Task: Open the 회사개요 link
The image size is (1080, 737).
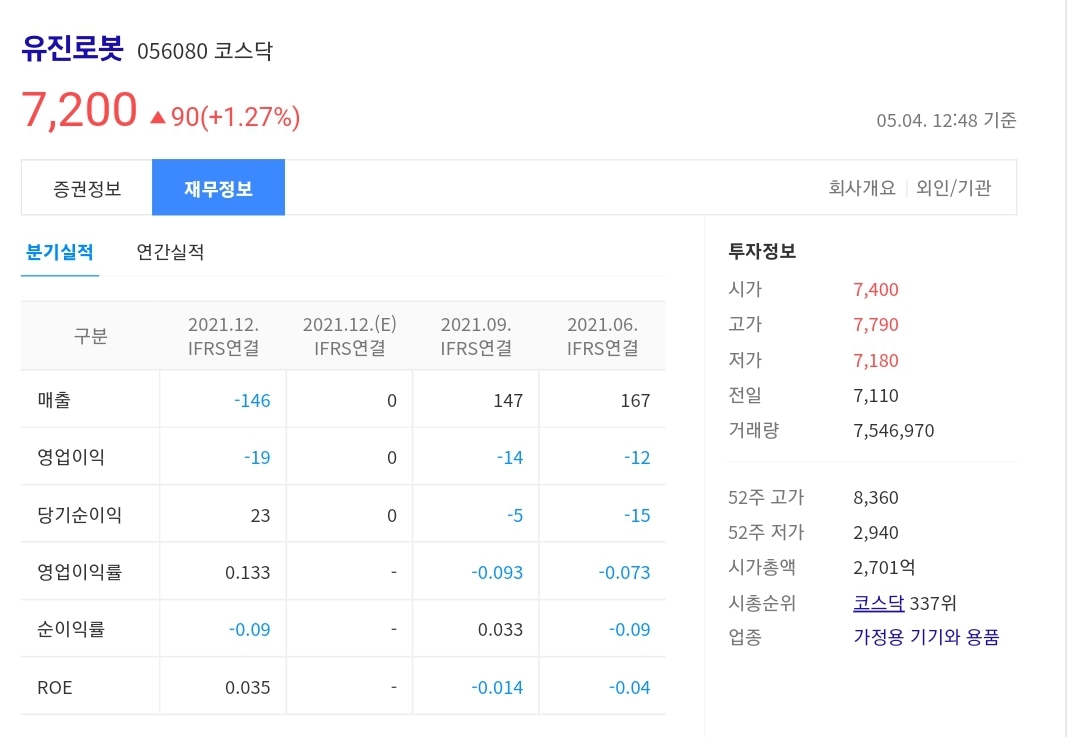Action: click(x=862, y=188)
